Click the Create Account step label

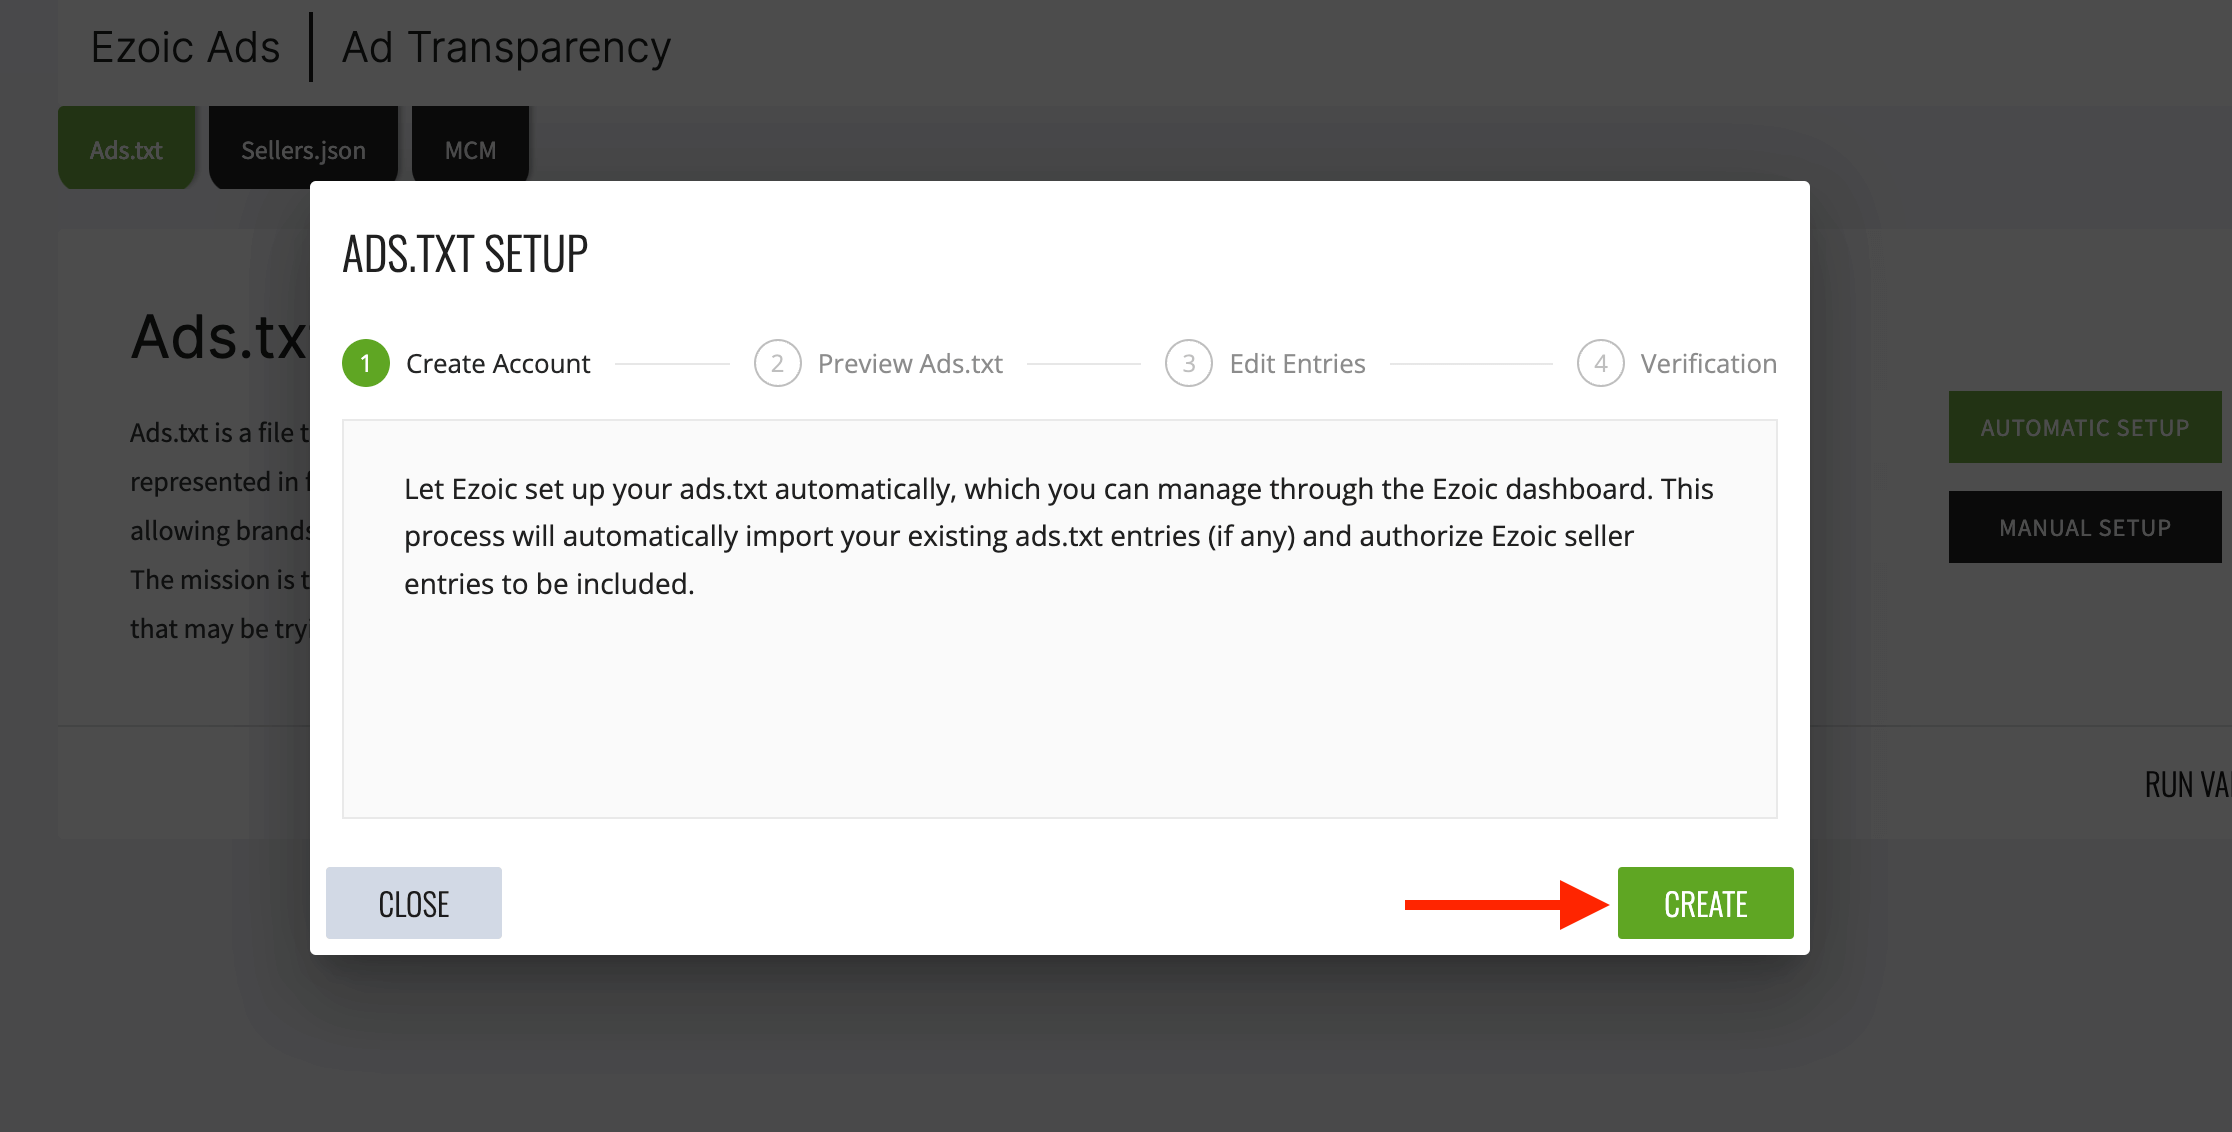(498, 363)
